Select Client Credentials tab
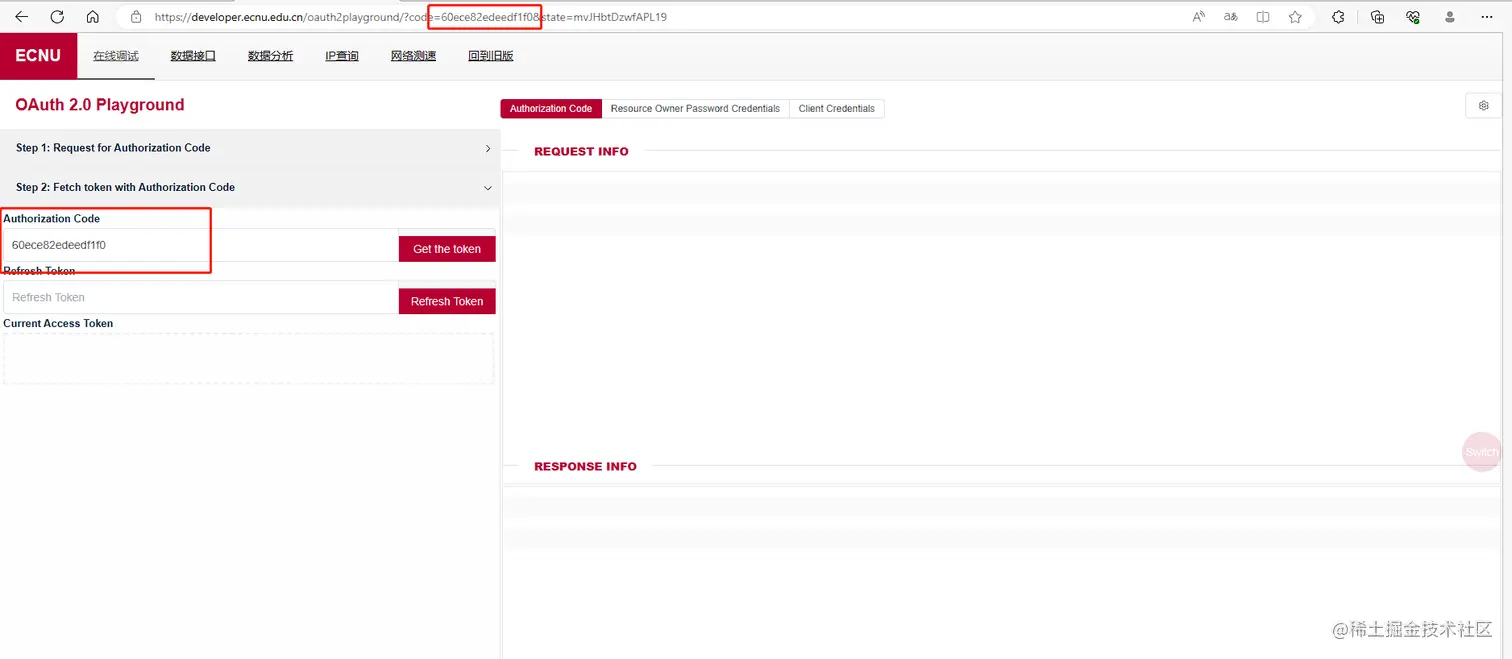Screen dimensions: 1512x659 click(x=836, y=109)
